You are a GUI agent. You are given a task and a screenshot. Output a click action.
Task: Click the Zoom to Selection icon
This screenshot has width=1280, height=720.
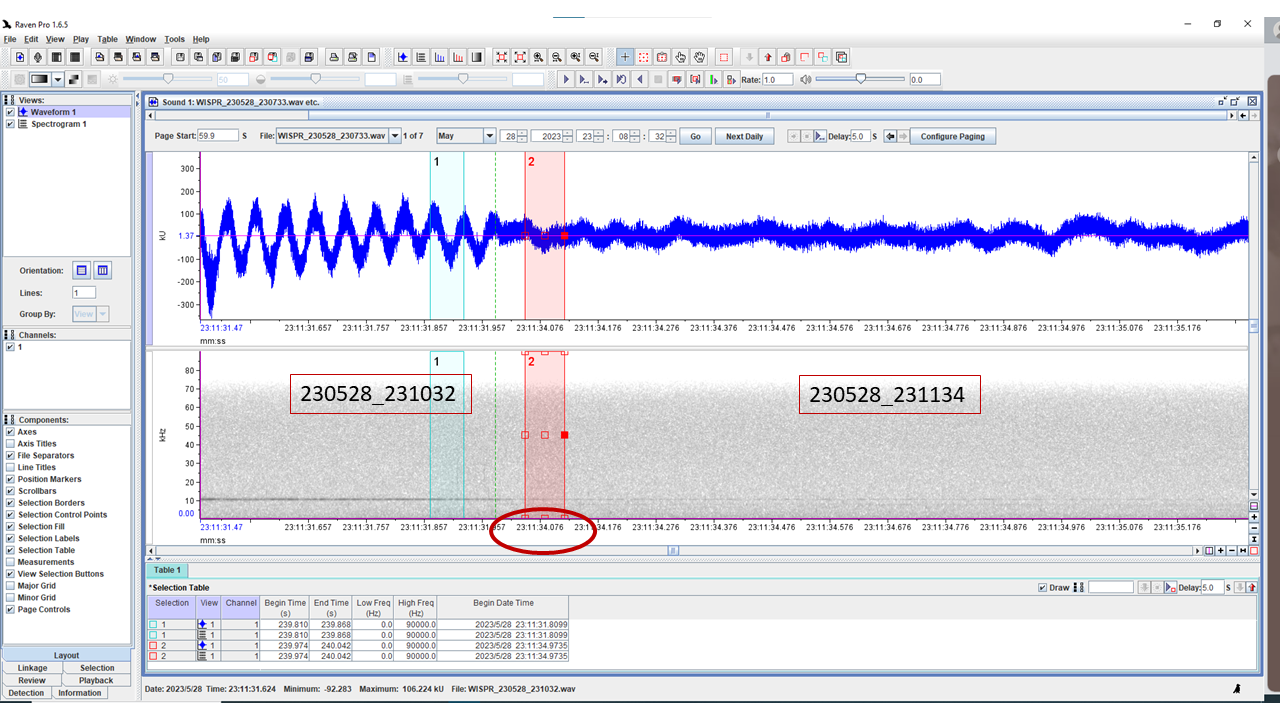point(520,57)
